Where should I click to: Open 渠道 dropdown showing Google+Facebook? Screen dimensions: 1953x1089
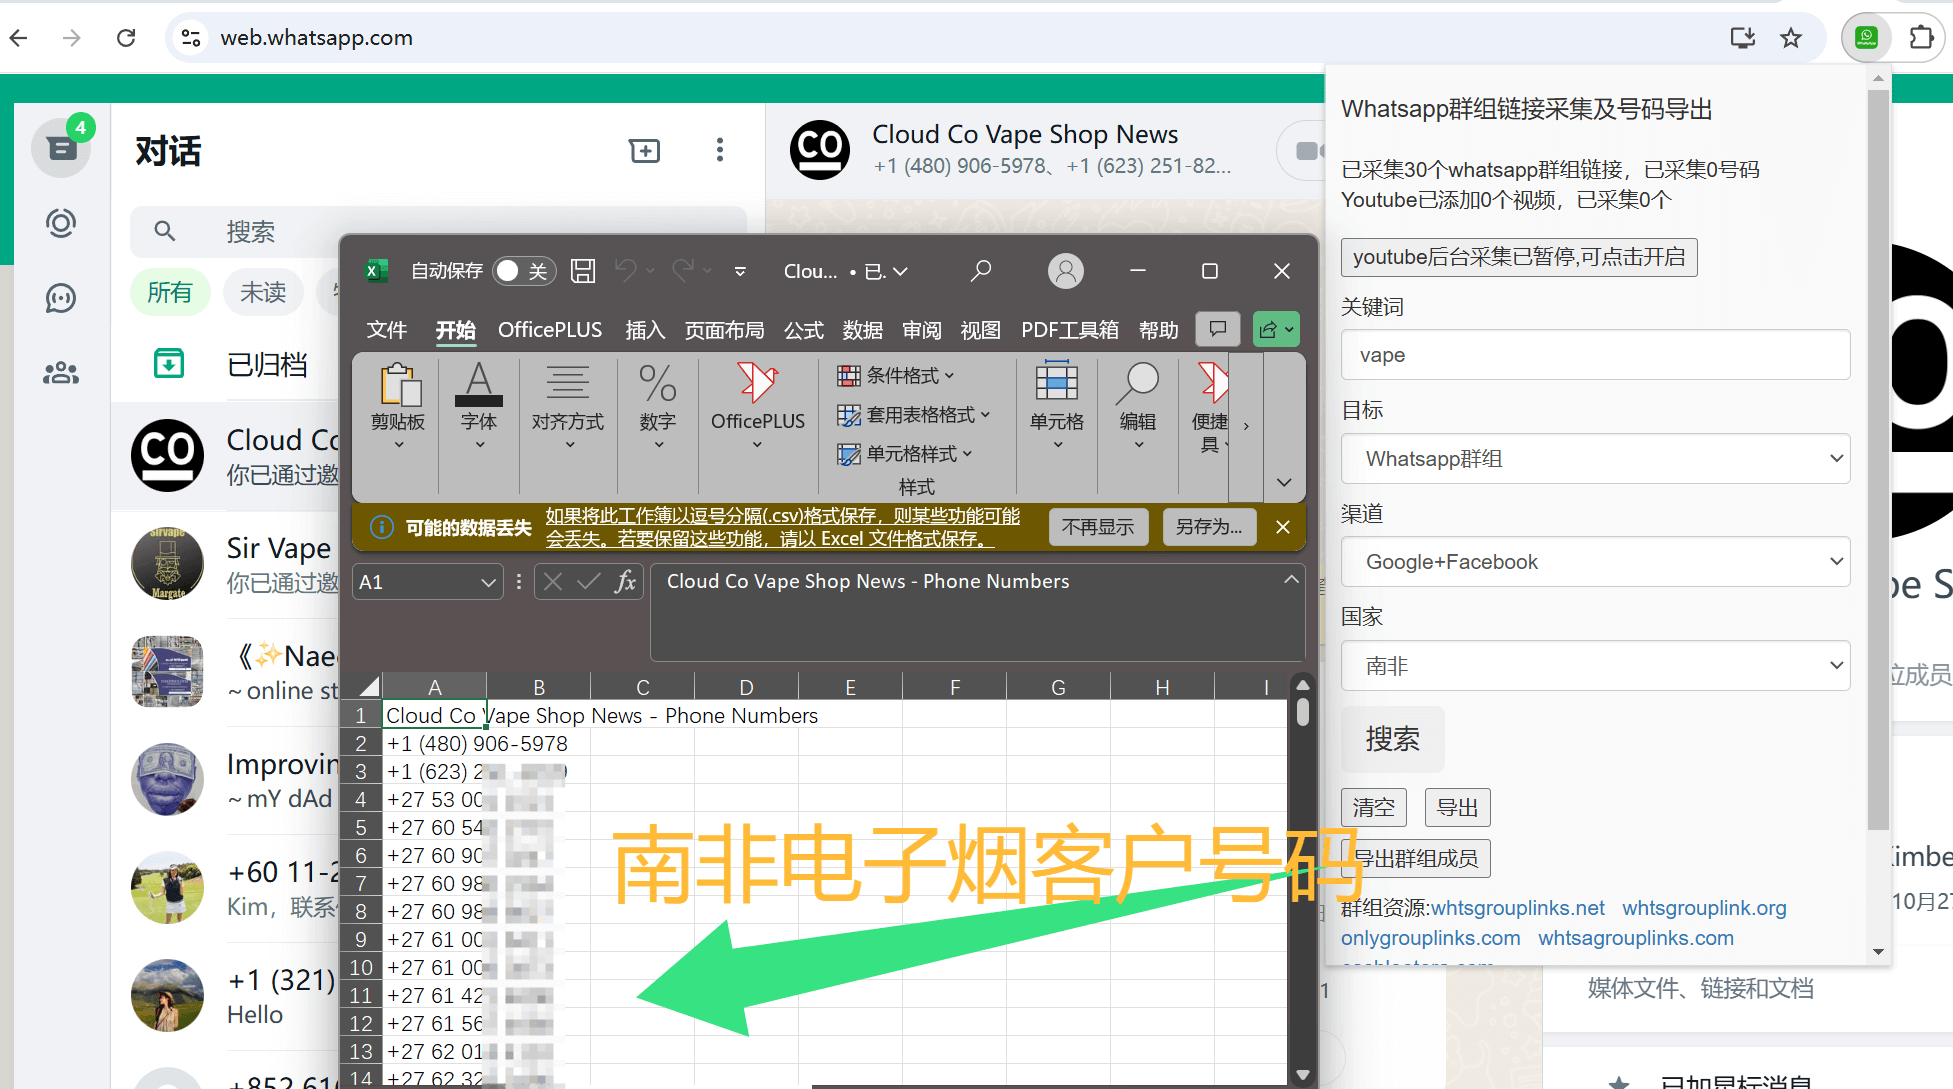point(1595,562)
